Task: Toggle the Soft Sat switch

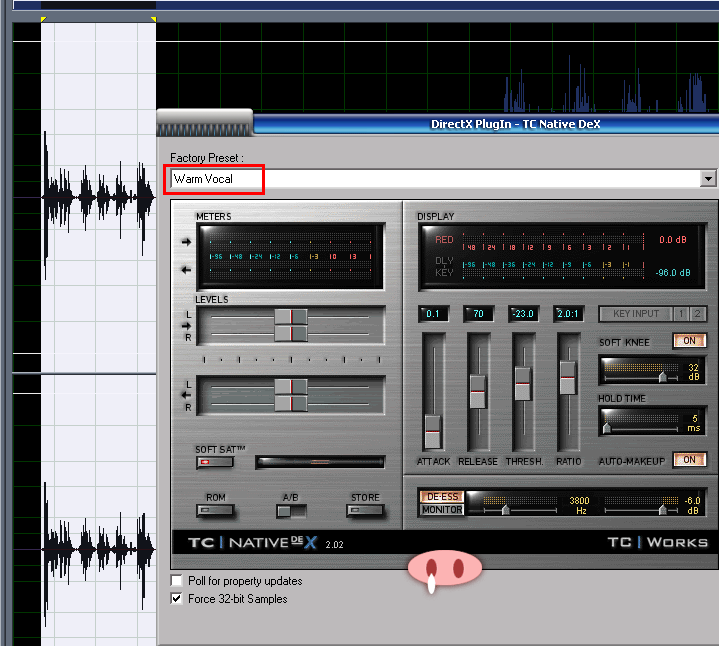Action: [x=215, y=462]
